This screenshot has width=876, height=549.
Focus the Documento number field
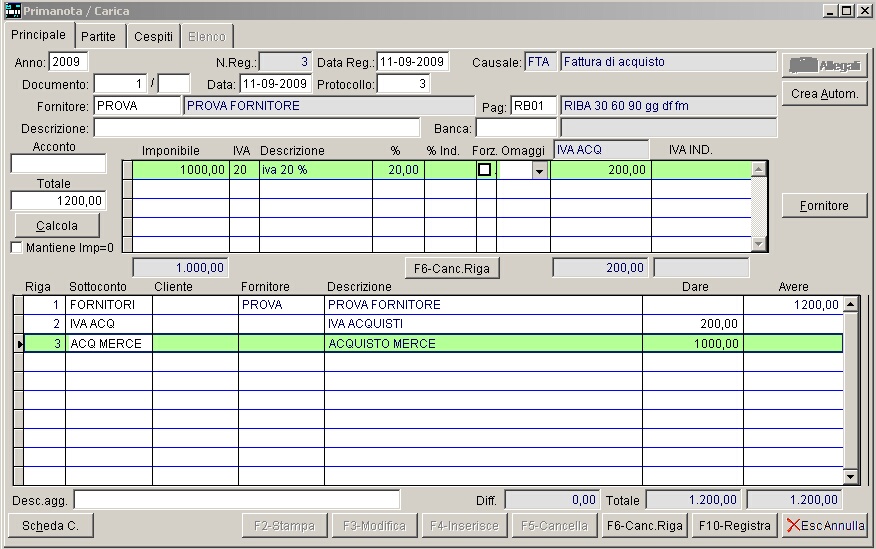(120, 84)
